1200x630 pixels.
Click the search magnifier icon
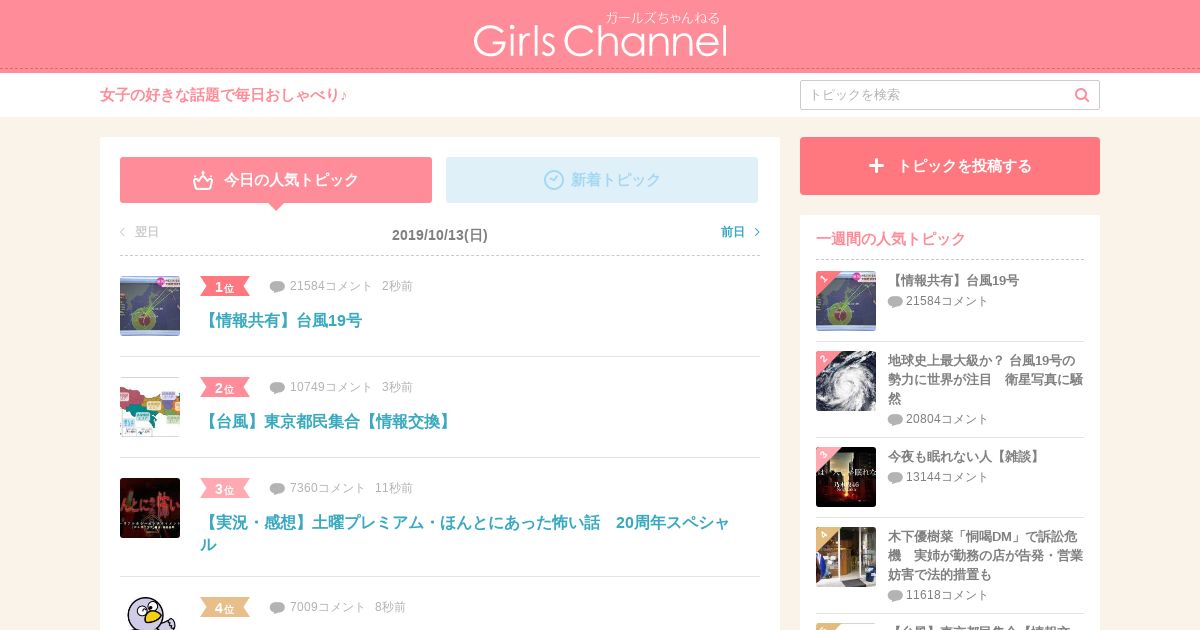tap(1082, 95)
